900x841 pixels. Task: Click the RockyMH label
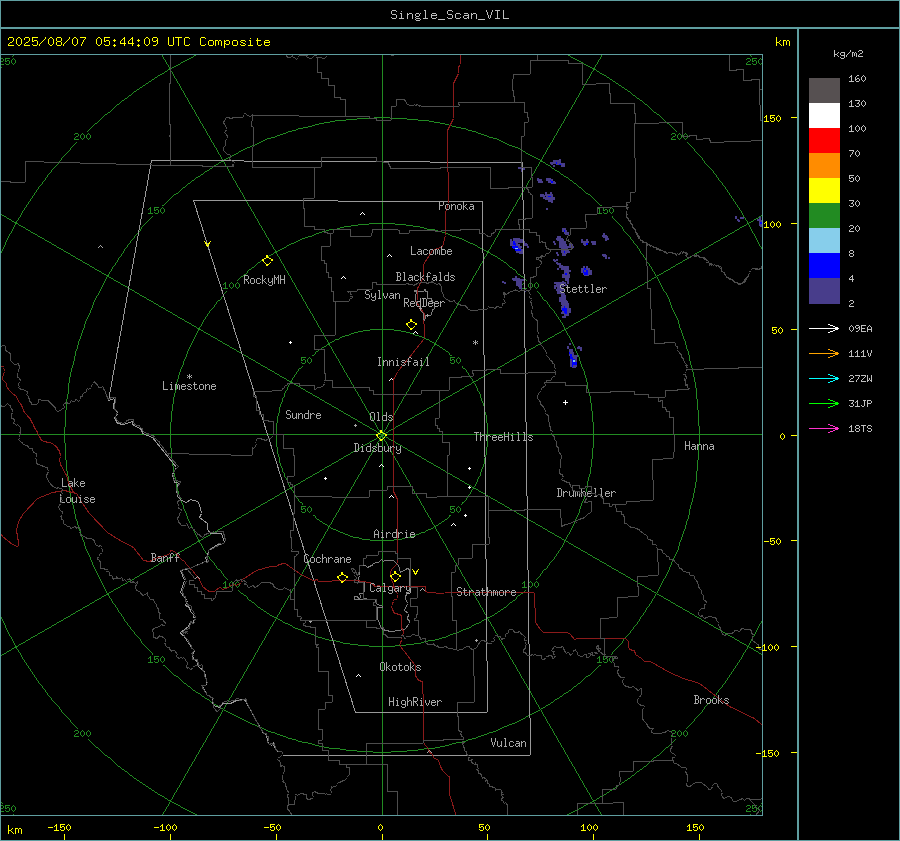(264, 280)
